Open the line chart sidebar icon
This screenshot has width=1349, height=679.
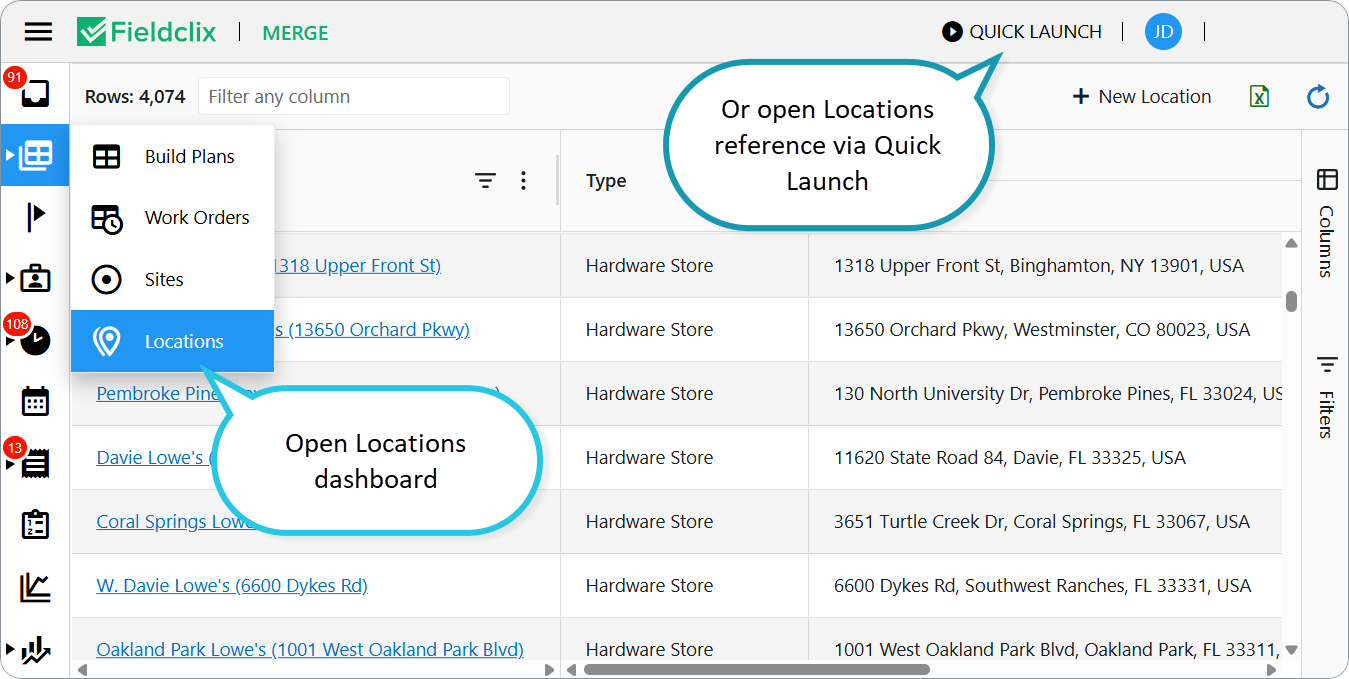pos(35,587)
